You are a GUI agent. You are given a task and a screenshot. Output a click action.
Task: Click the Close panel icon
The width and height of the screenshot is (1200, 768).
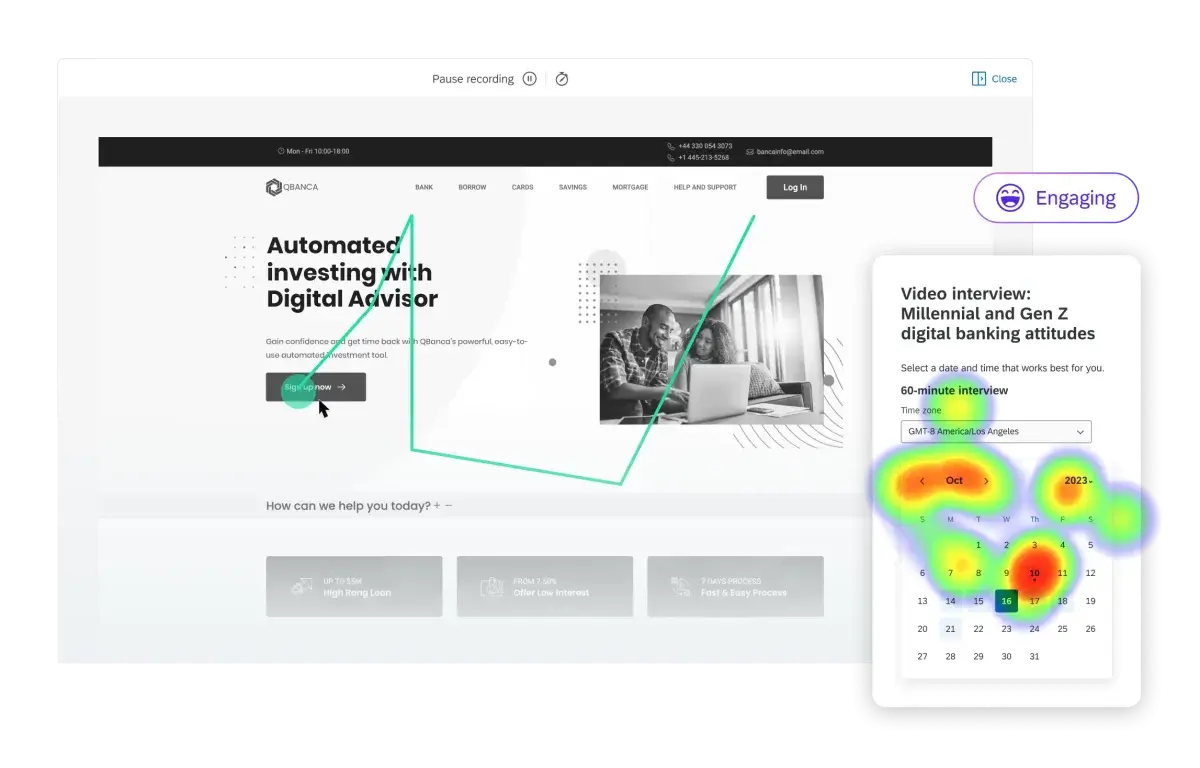click(979, 79)
